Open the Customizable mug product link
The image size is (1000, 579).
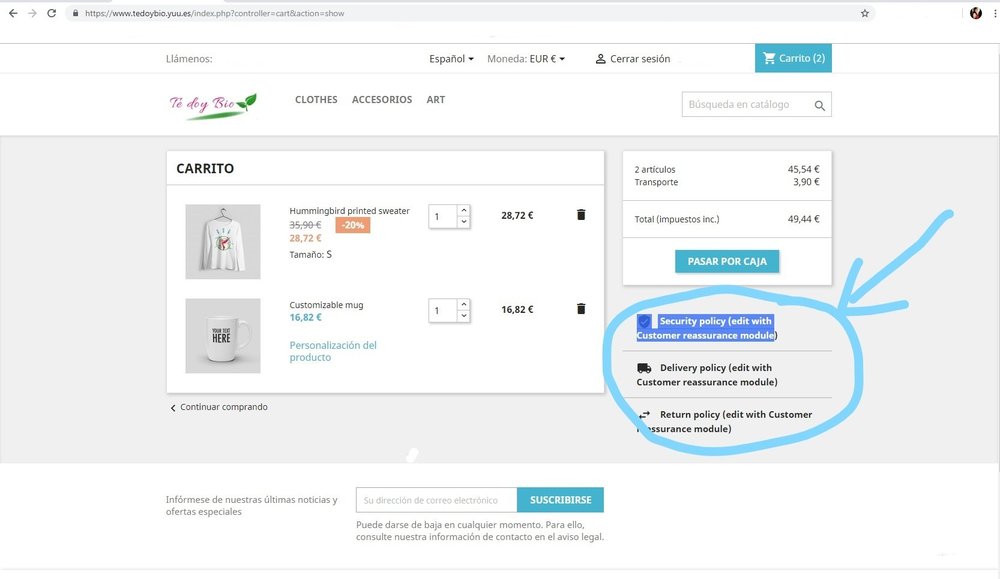click(x=327, y=305)
